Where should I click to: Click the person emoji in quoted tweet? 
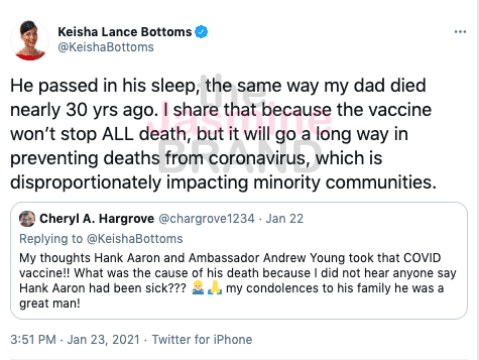[198, 288]
